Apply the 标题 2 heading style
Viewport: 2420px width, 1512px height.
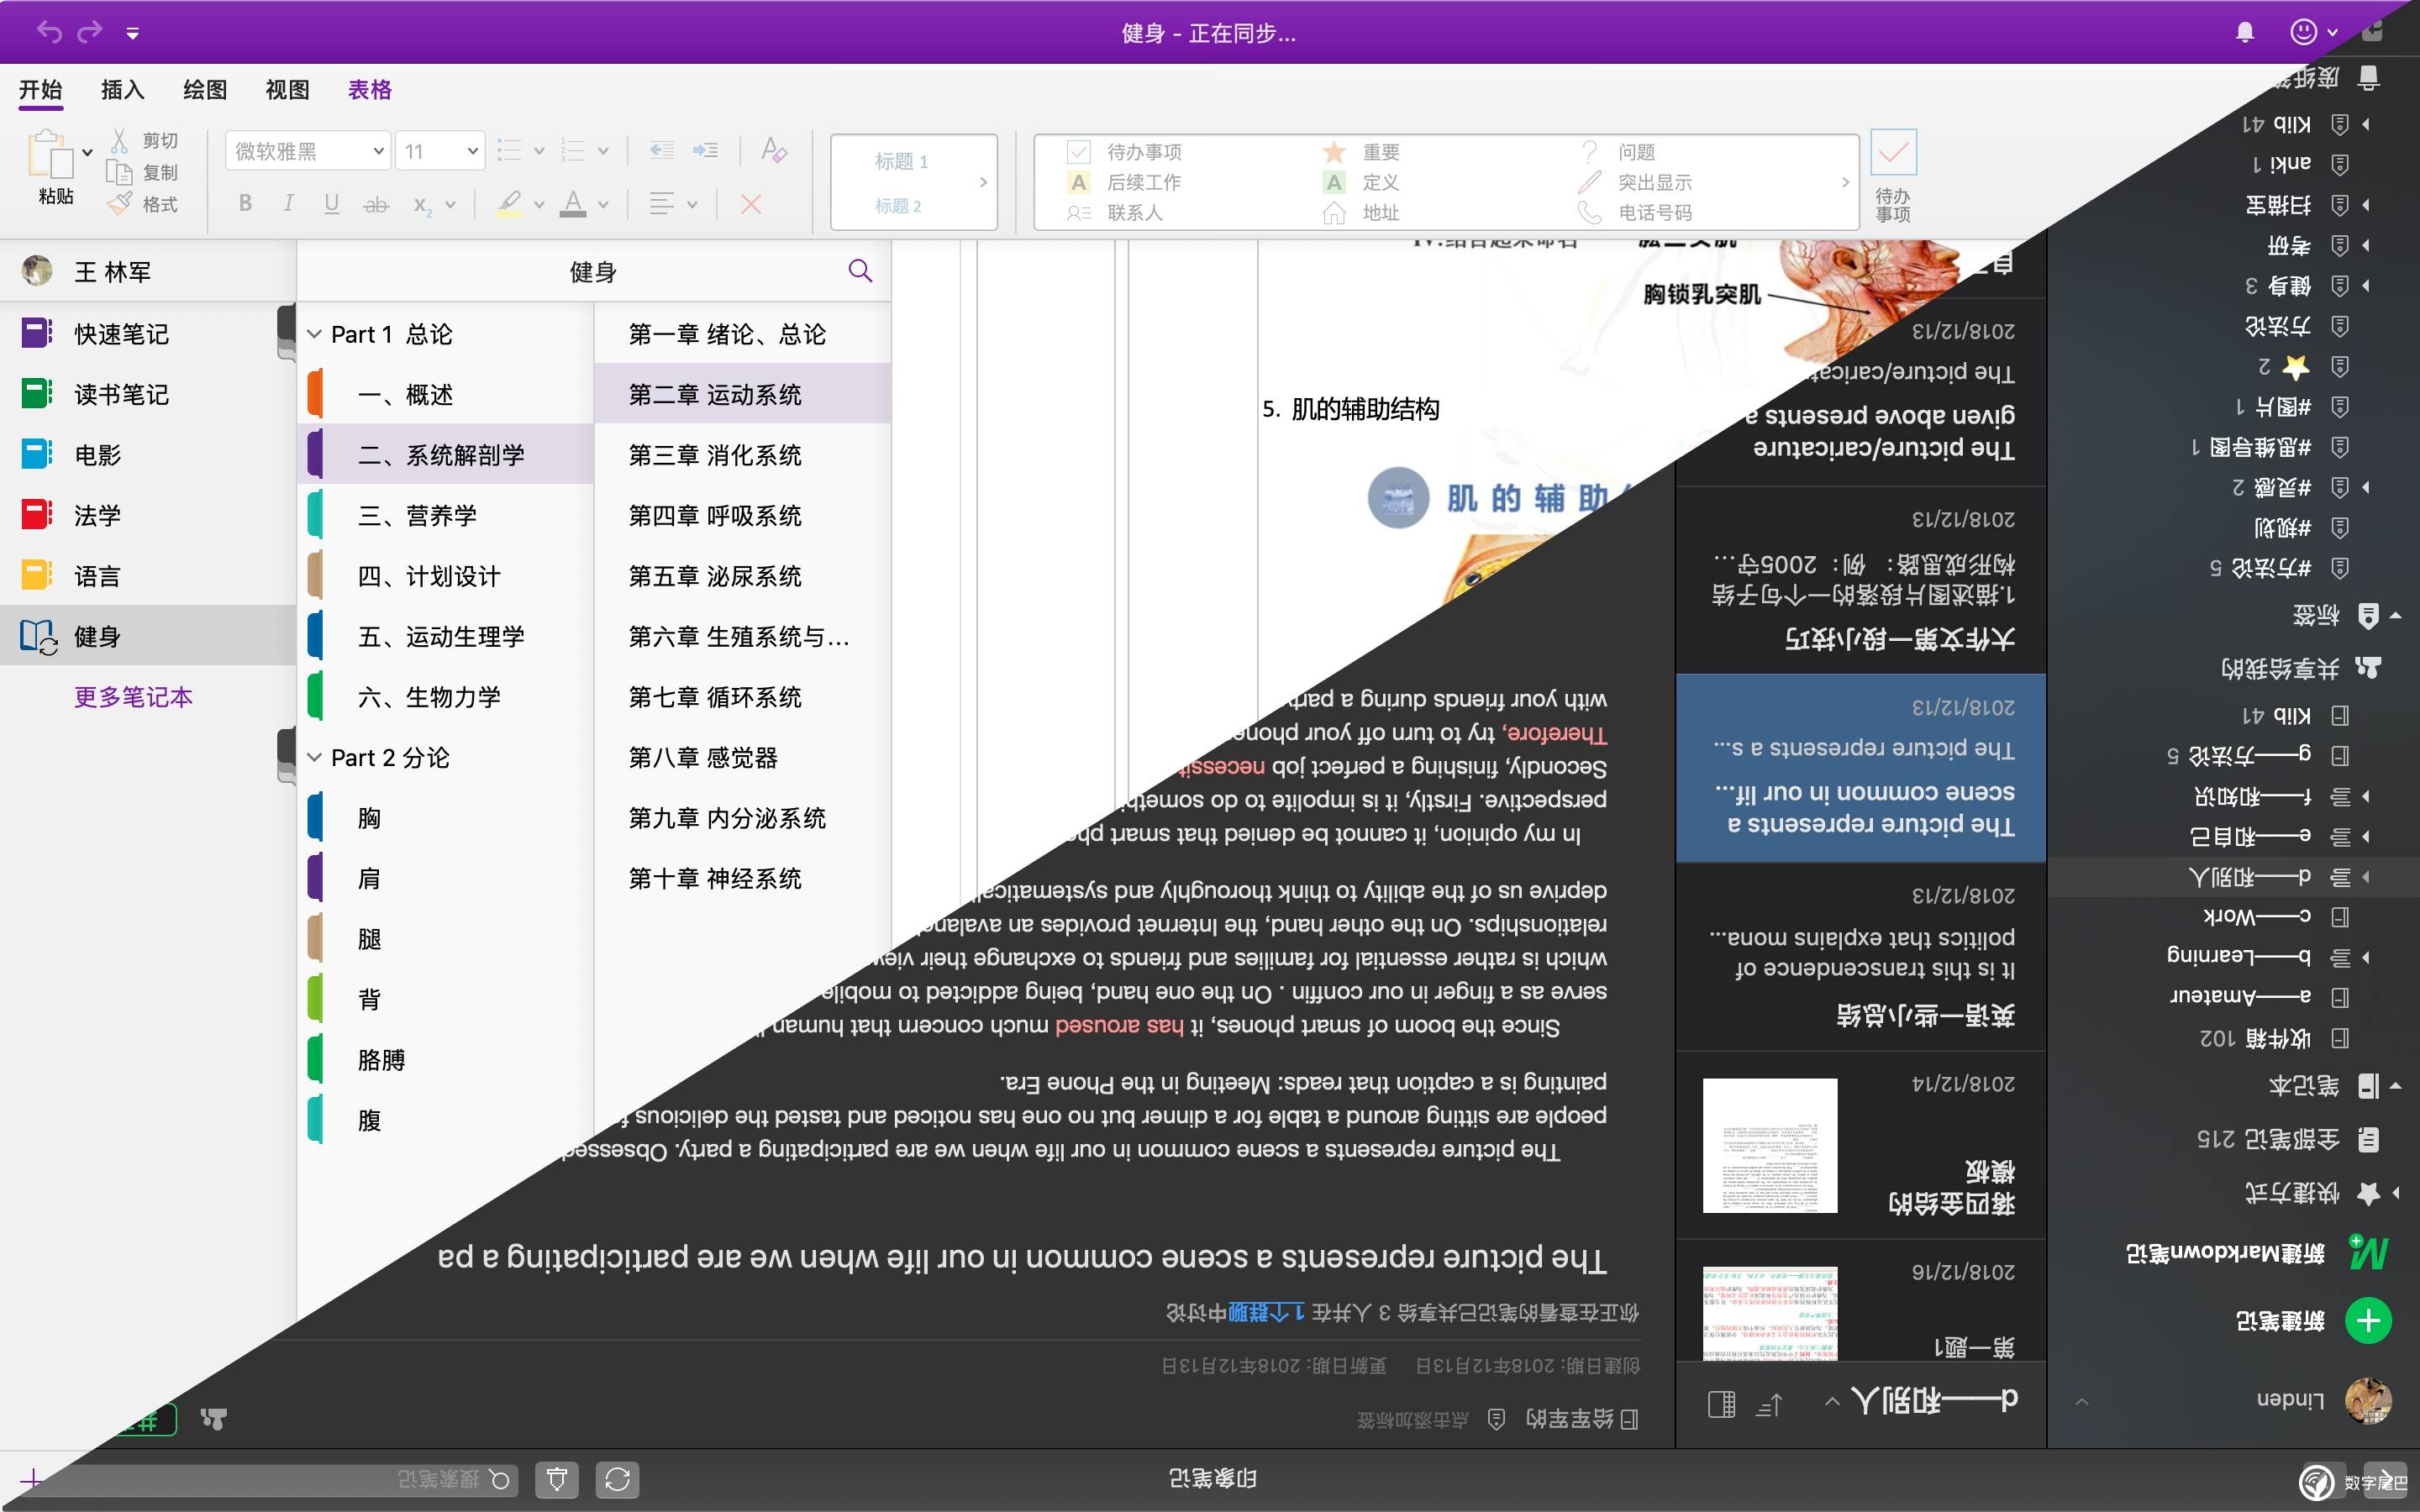pos(898,206)
